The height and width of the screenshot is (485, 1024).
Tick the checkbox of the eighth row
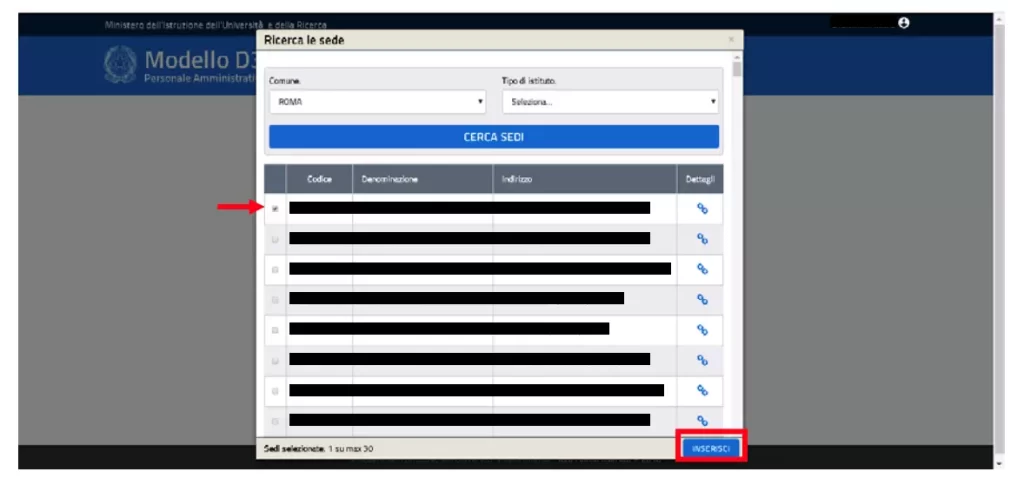(275, 420)
